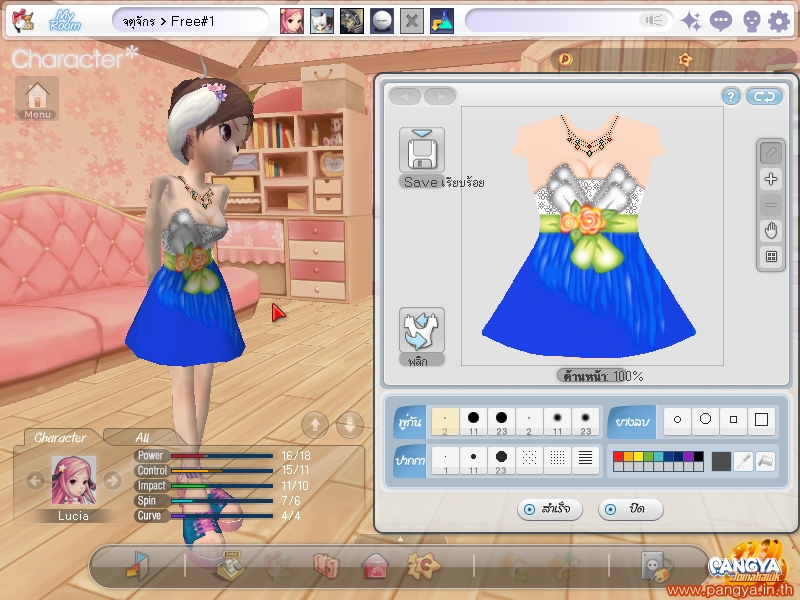Go to next character with right arrow
The height and width of the screenshot is (600, 800).
pyautogui.click(x=112, y=480)
